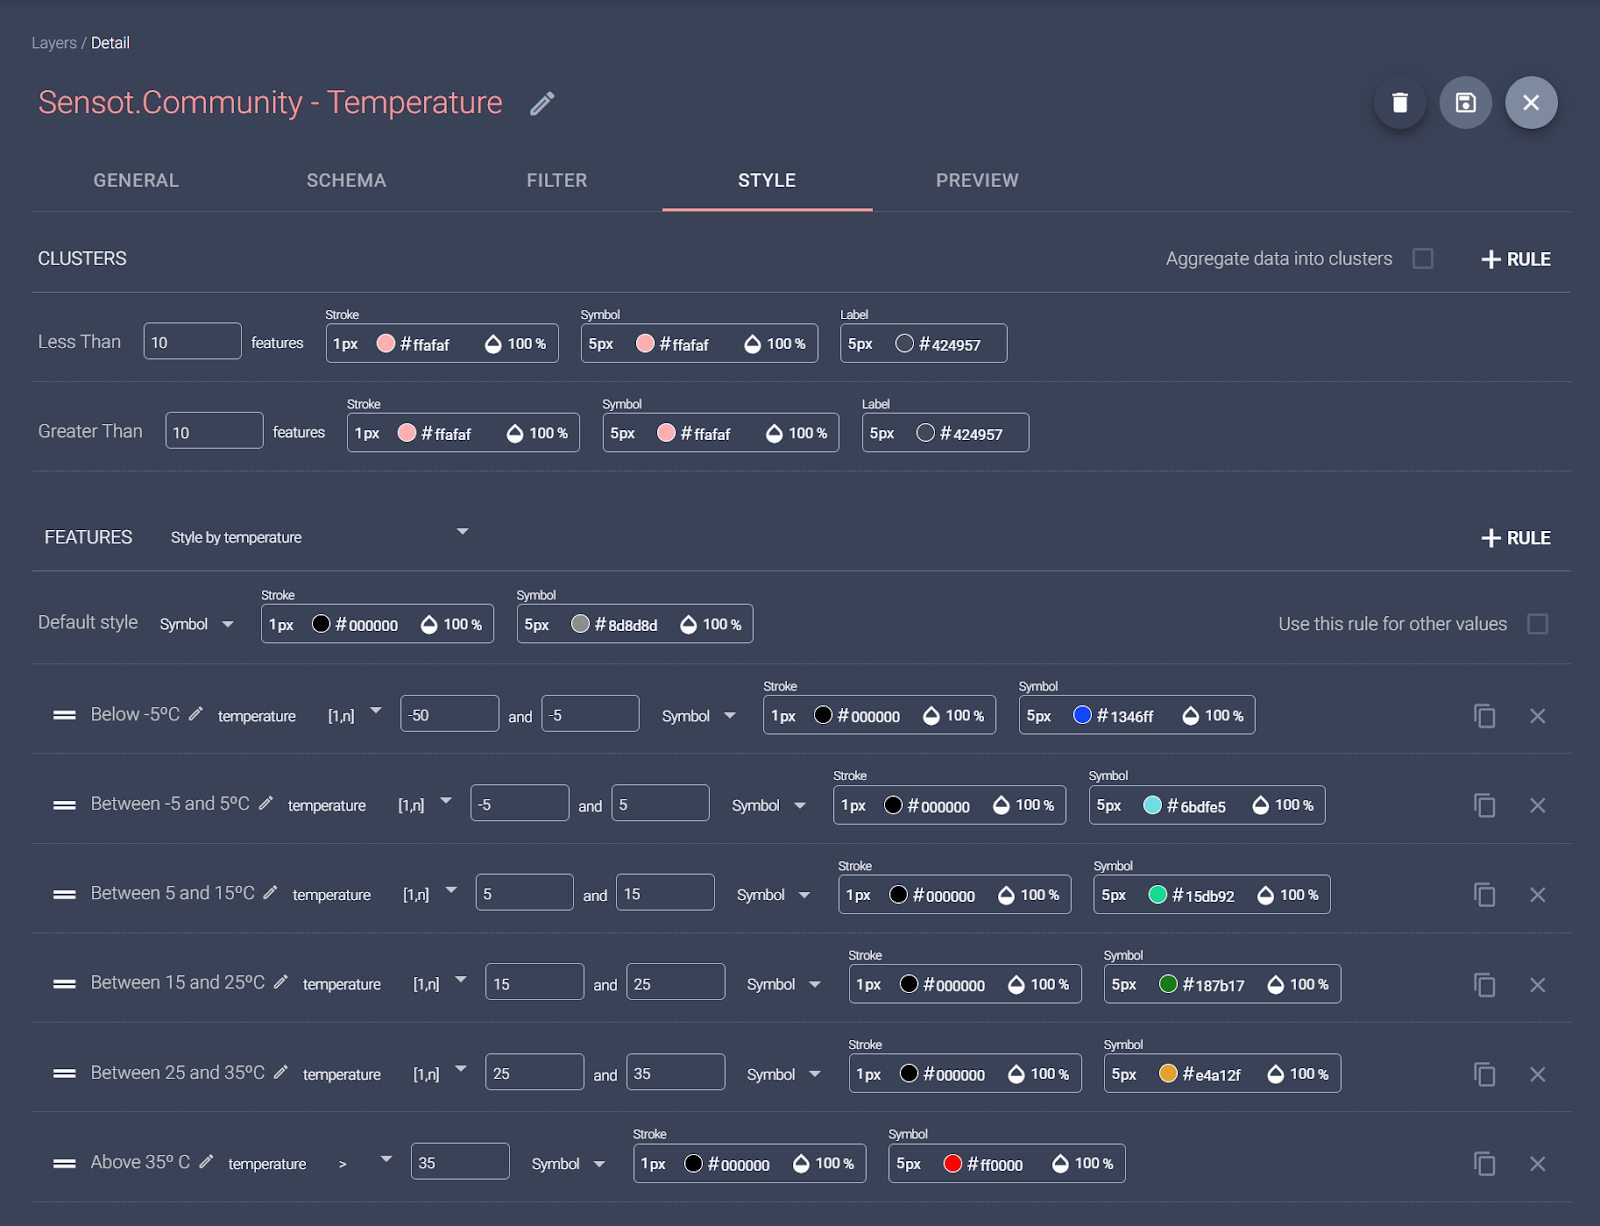Click the opacity droplet icon on Default style symbol
This screenshot has height=1226, width=1600.
point(687,623)
